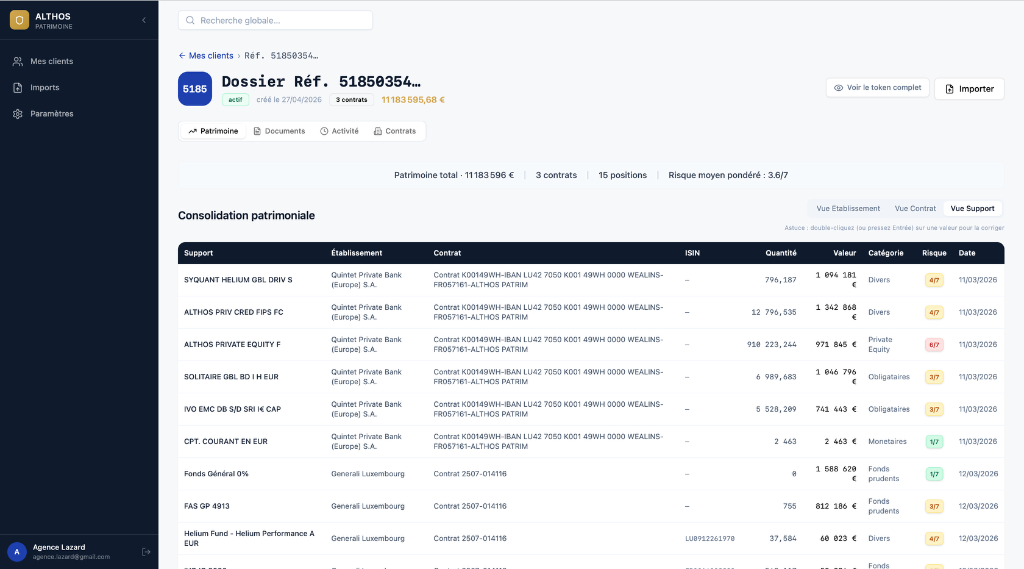This screenshot has width=1024, height=569.
Task: Select Vue Etablissement view
Action: 848,208
